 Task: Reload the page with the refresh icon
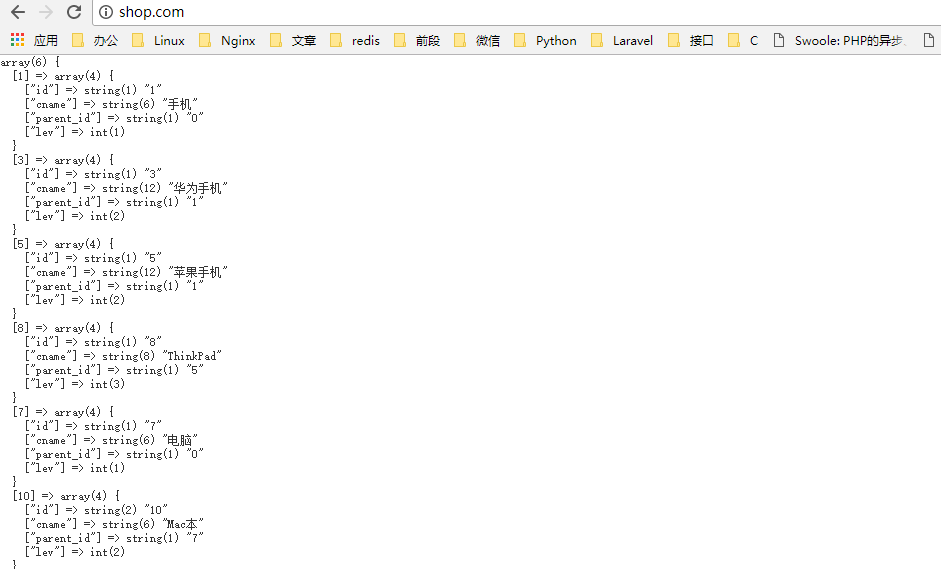click(74, 12)
